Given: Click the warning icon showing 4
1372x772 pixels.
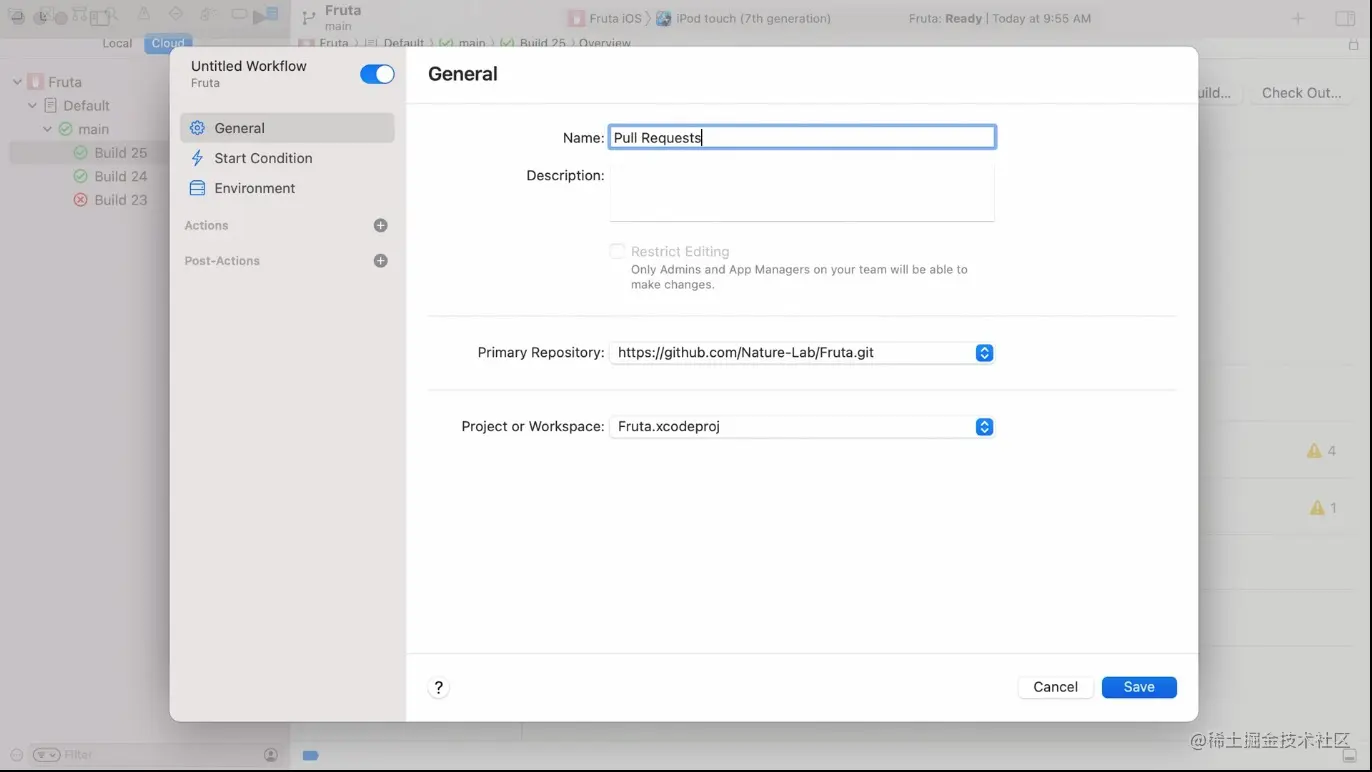Looking at the screenshot, I should point(1314,451).
